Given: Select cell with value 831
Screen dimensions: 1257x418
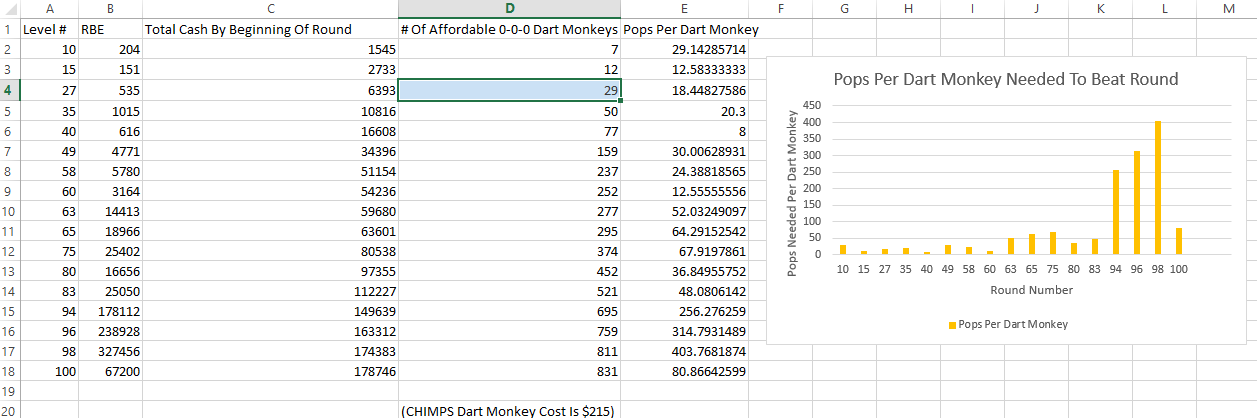Looking at the screenshot, I should pyautogui.click(x=509, y=369).
